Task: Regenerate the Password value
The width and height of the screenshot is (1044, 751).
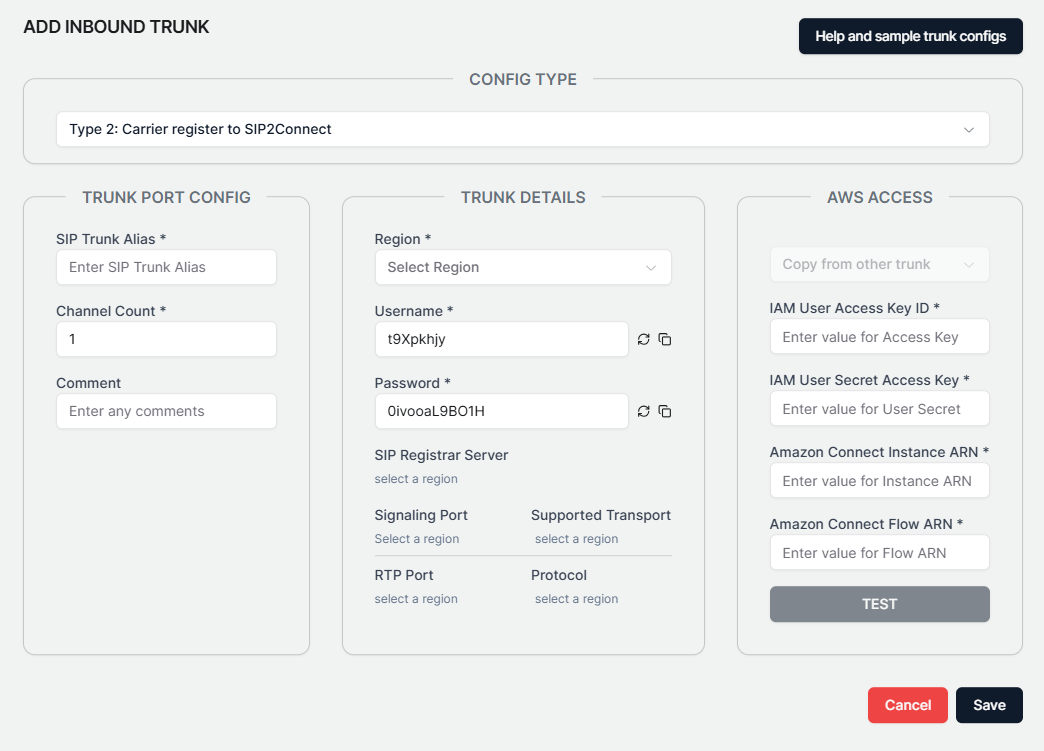Action: [643, 411]
